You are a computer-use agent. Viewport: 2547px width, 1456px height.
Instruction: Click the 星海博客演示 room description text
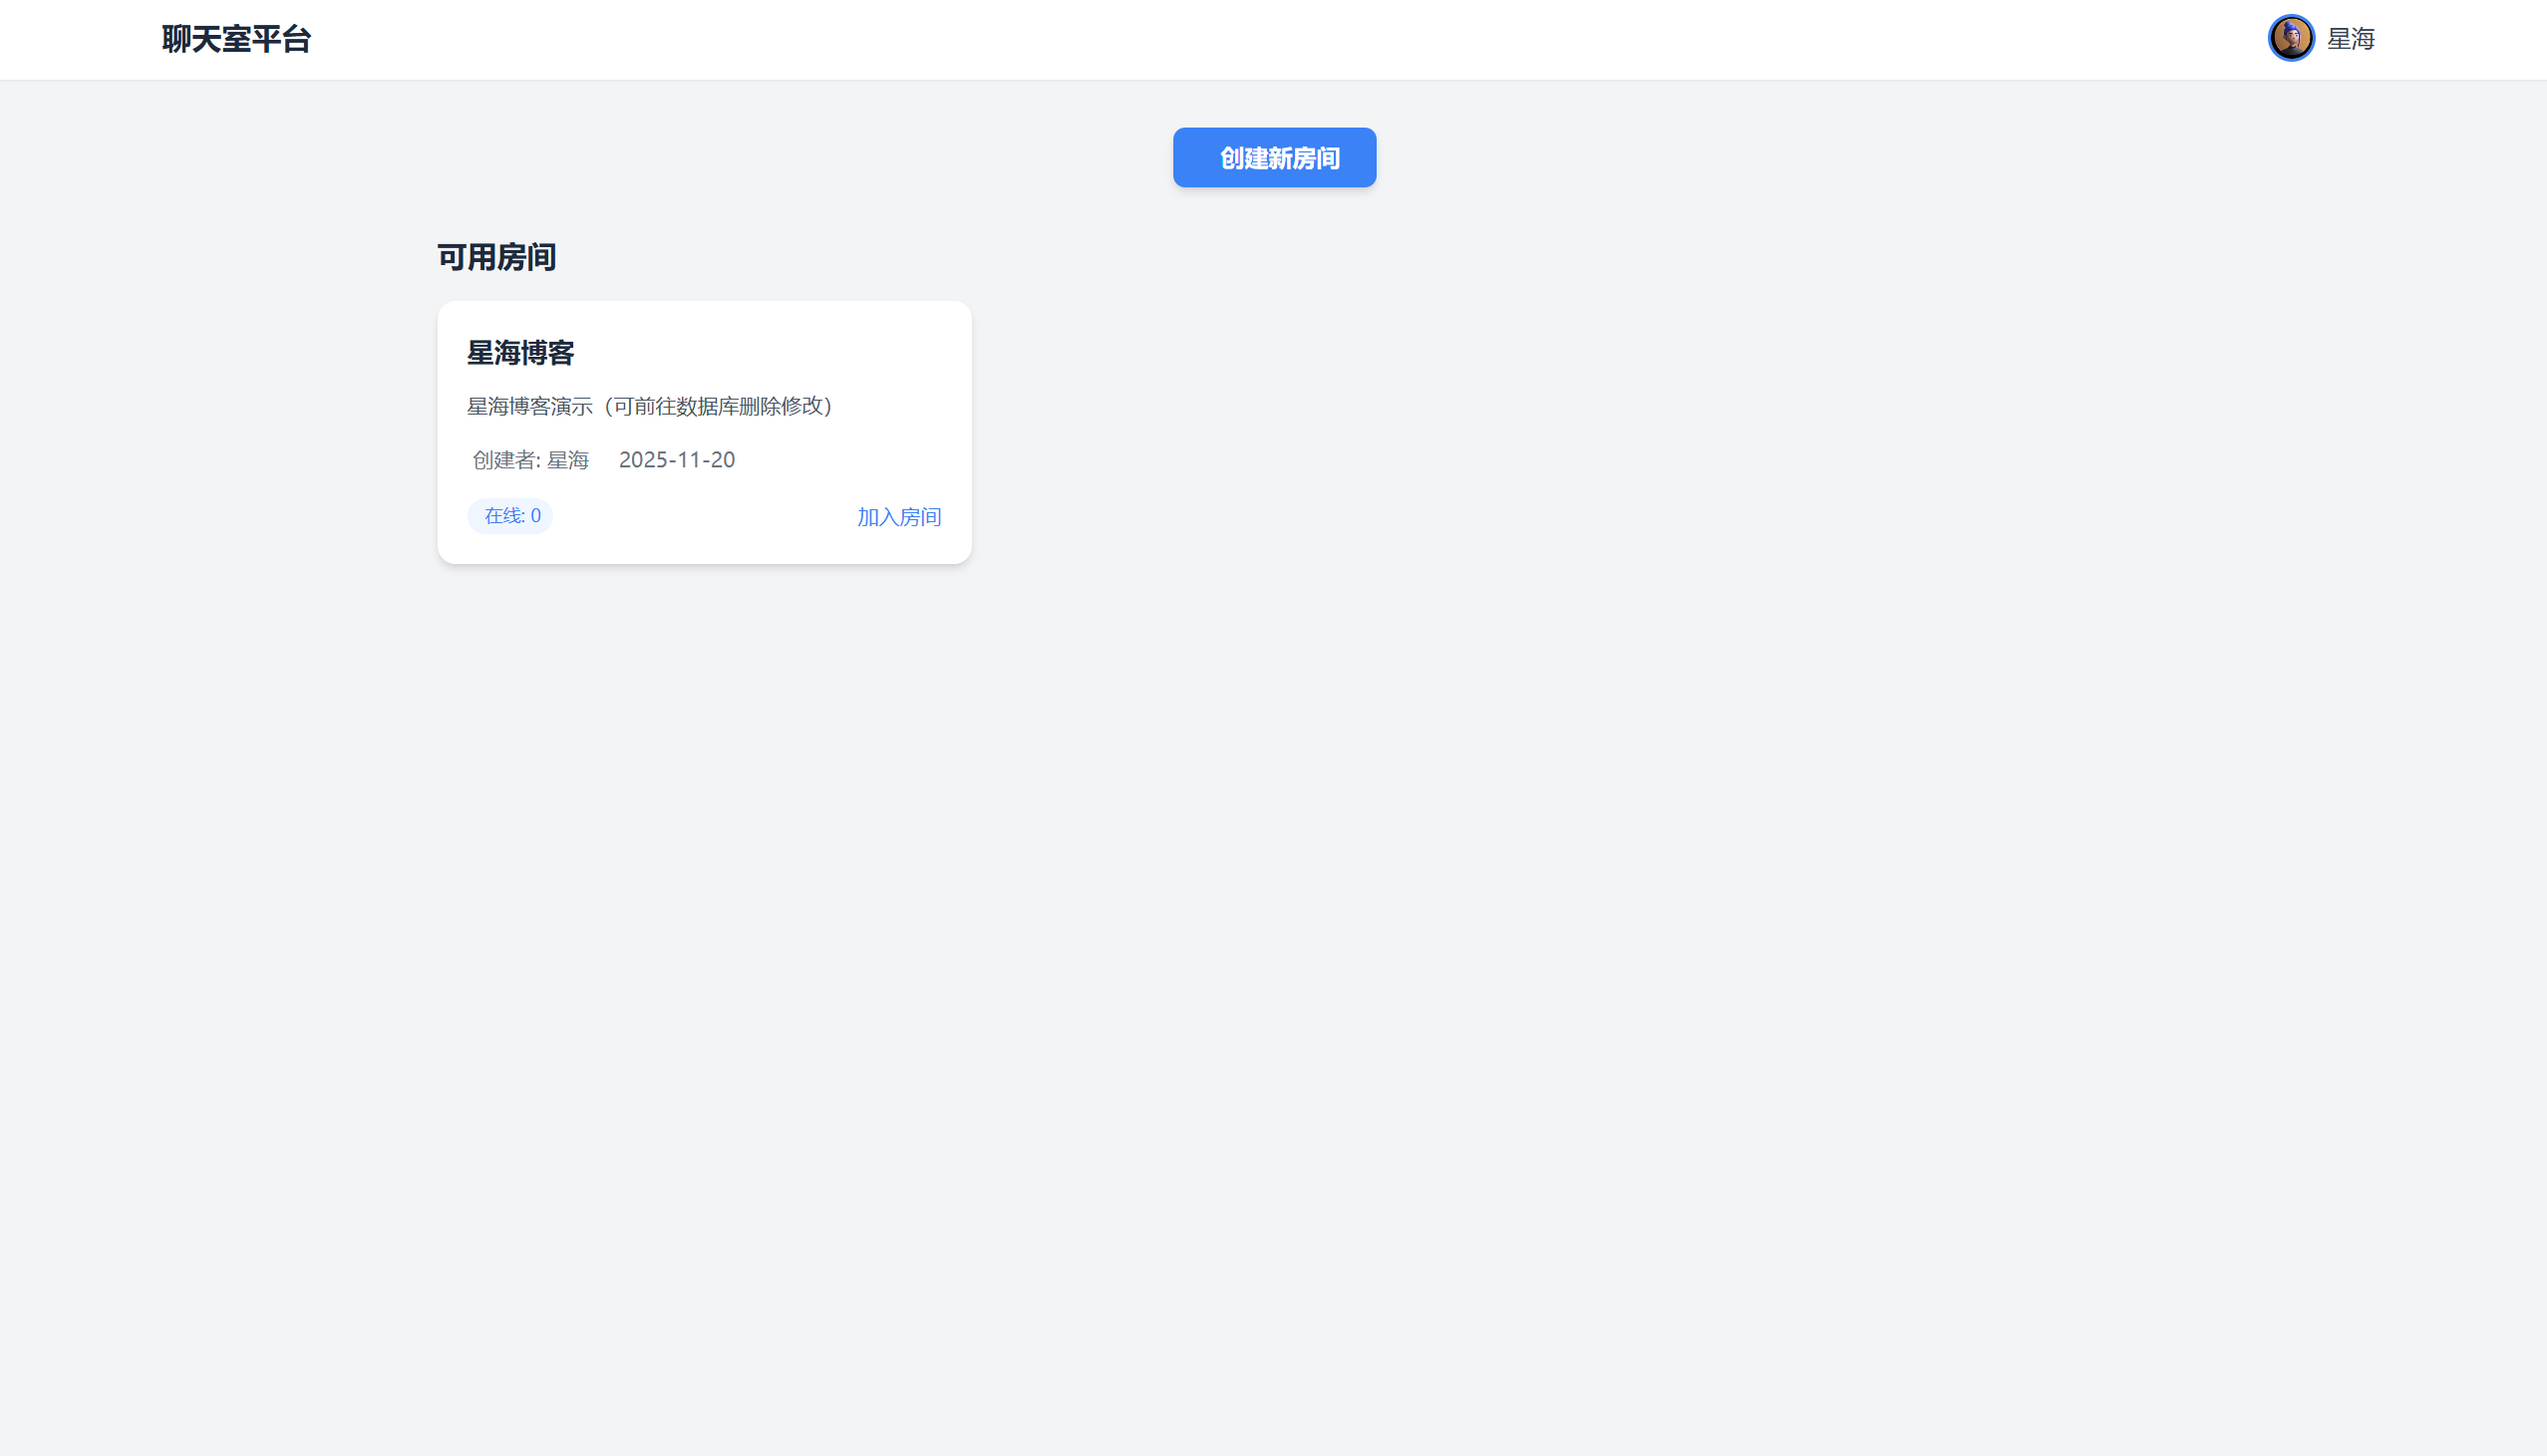(530, 406)
